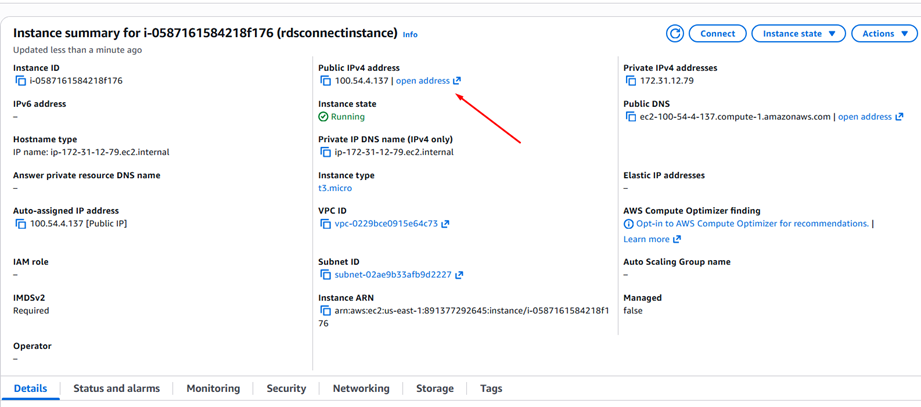
Task: Click external link icon next to Public DNS
Action: click(x=899, y=117)
